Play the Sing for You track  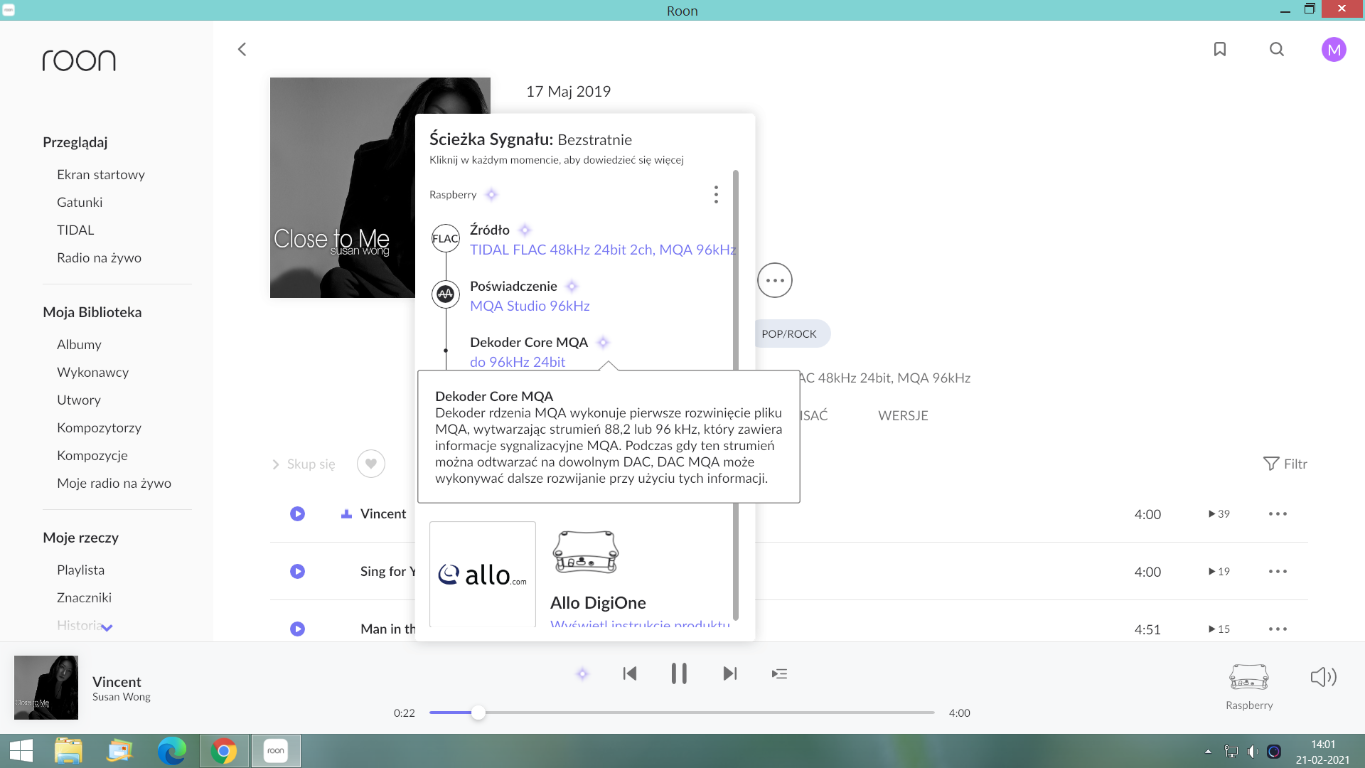tap(297, 572)
